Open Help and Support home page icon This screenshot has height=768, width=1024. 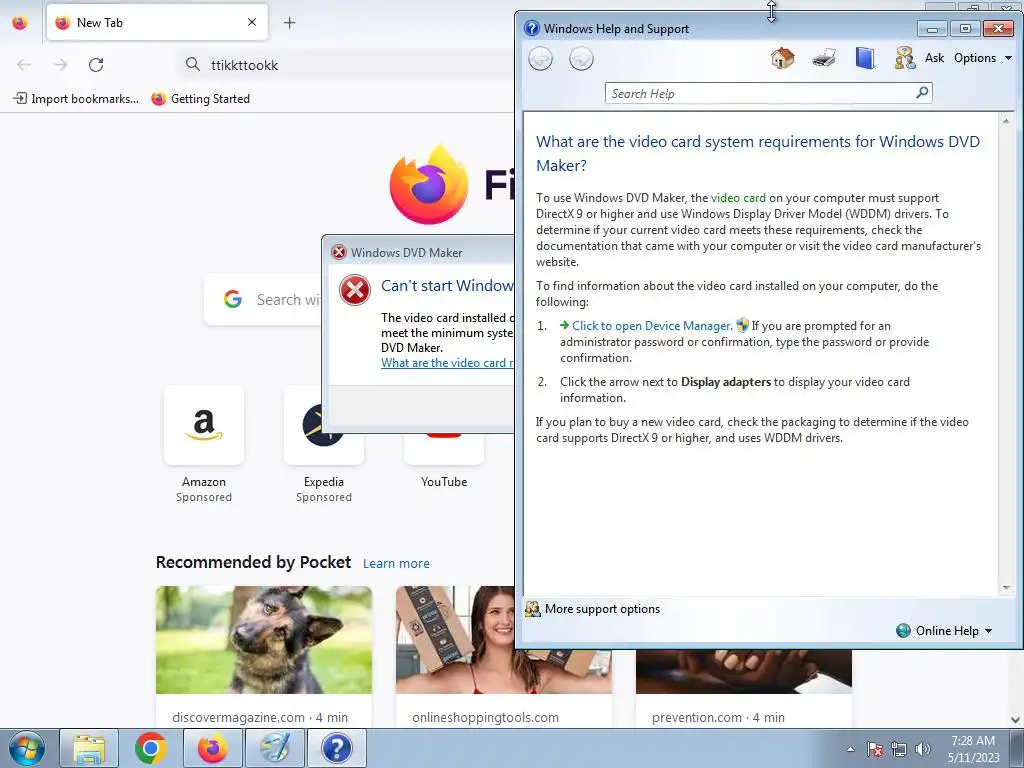tap(782, 58)
